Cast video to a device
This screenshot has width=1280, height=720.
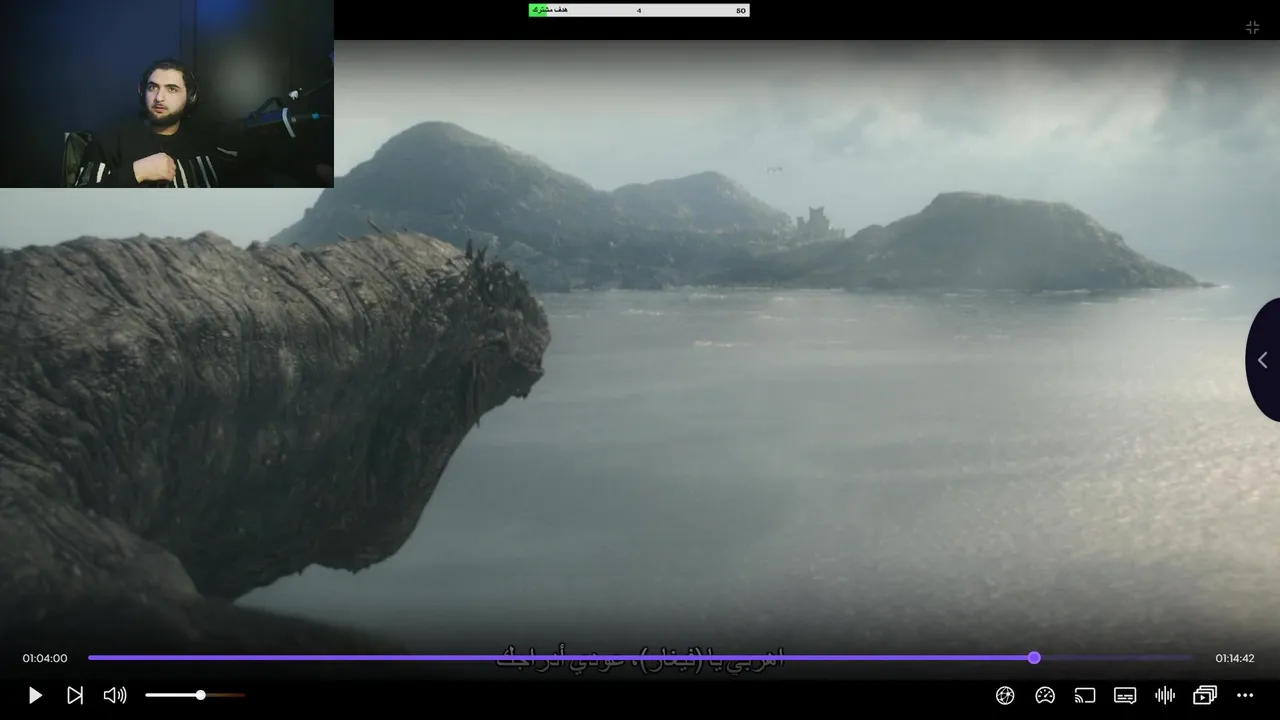[1085, 695]
